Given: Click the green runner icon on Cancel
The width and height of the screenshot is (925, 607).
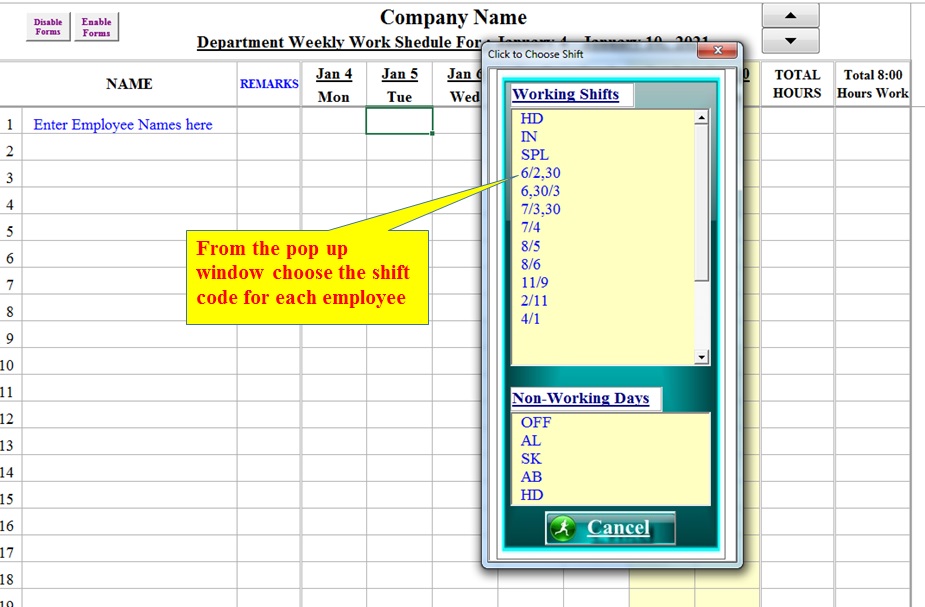Looking at the screenshot, I should pyautogui.click(x=562, y=528).
